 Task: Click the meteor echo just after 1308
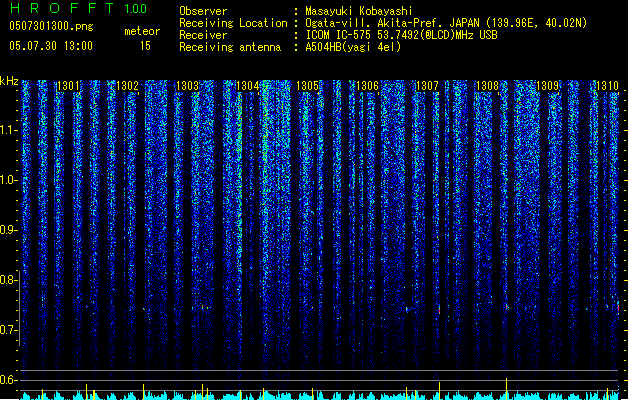pos(507,307)
